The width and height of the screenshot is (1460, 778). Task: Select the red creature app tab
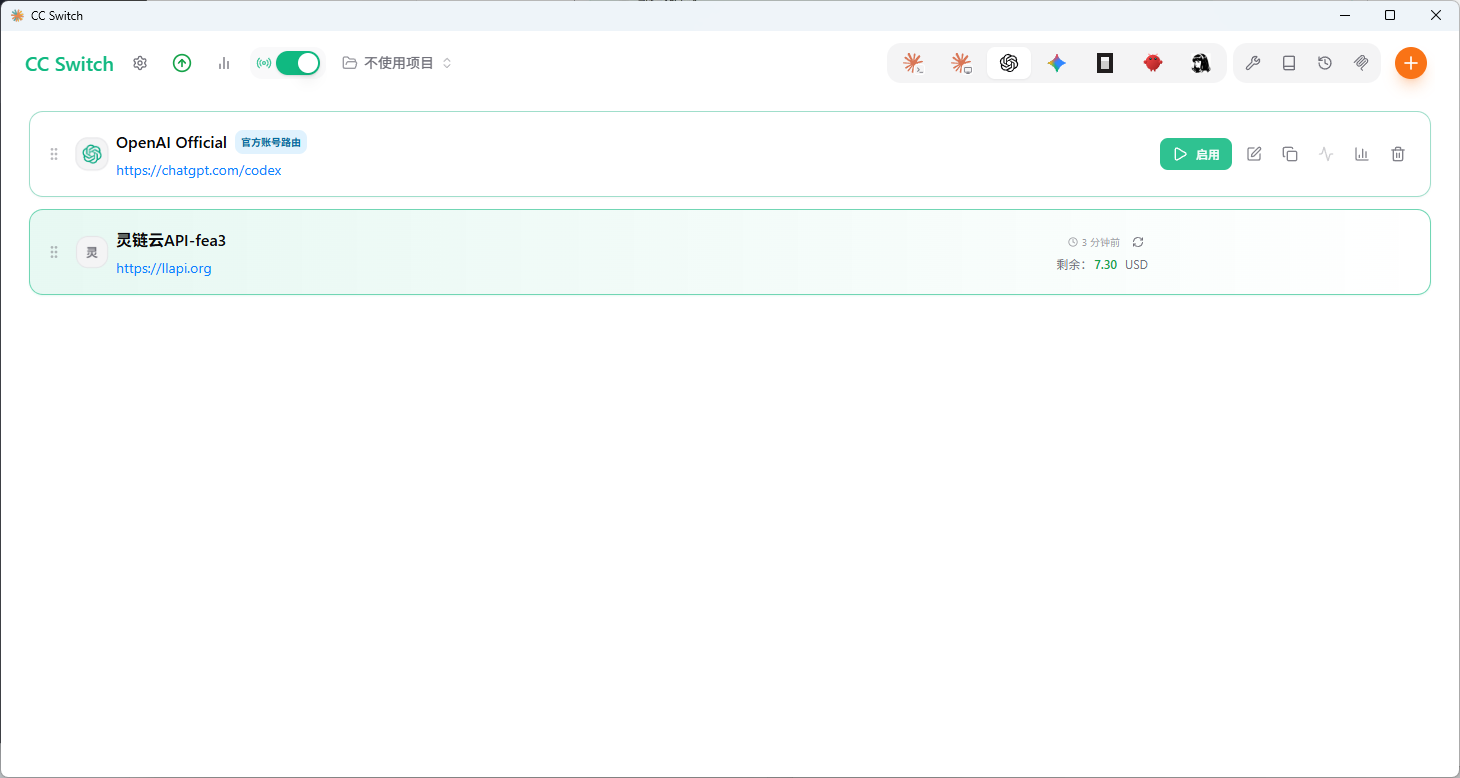point(1153,63)
